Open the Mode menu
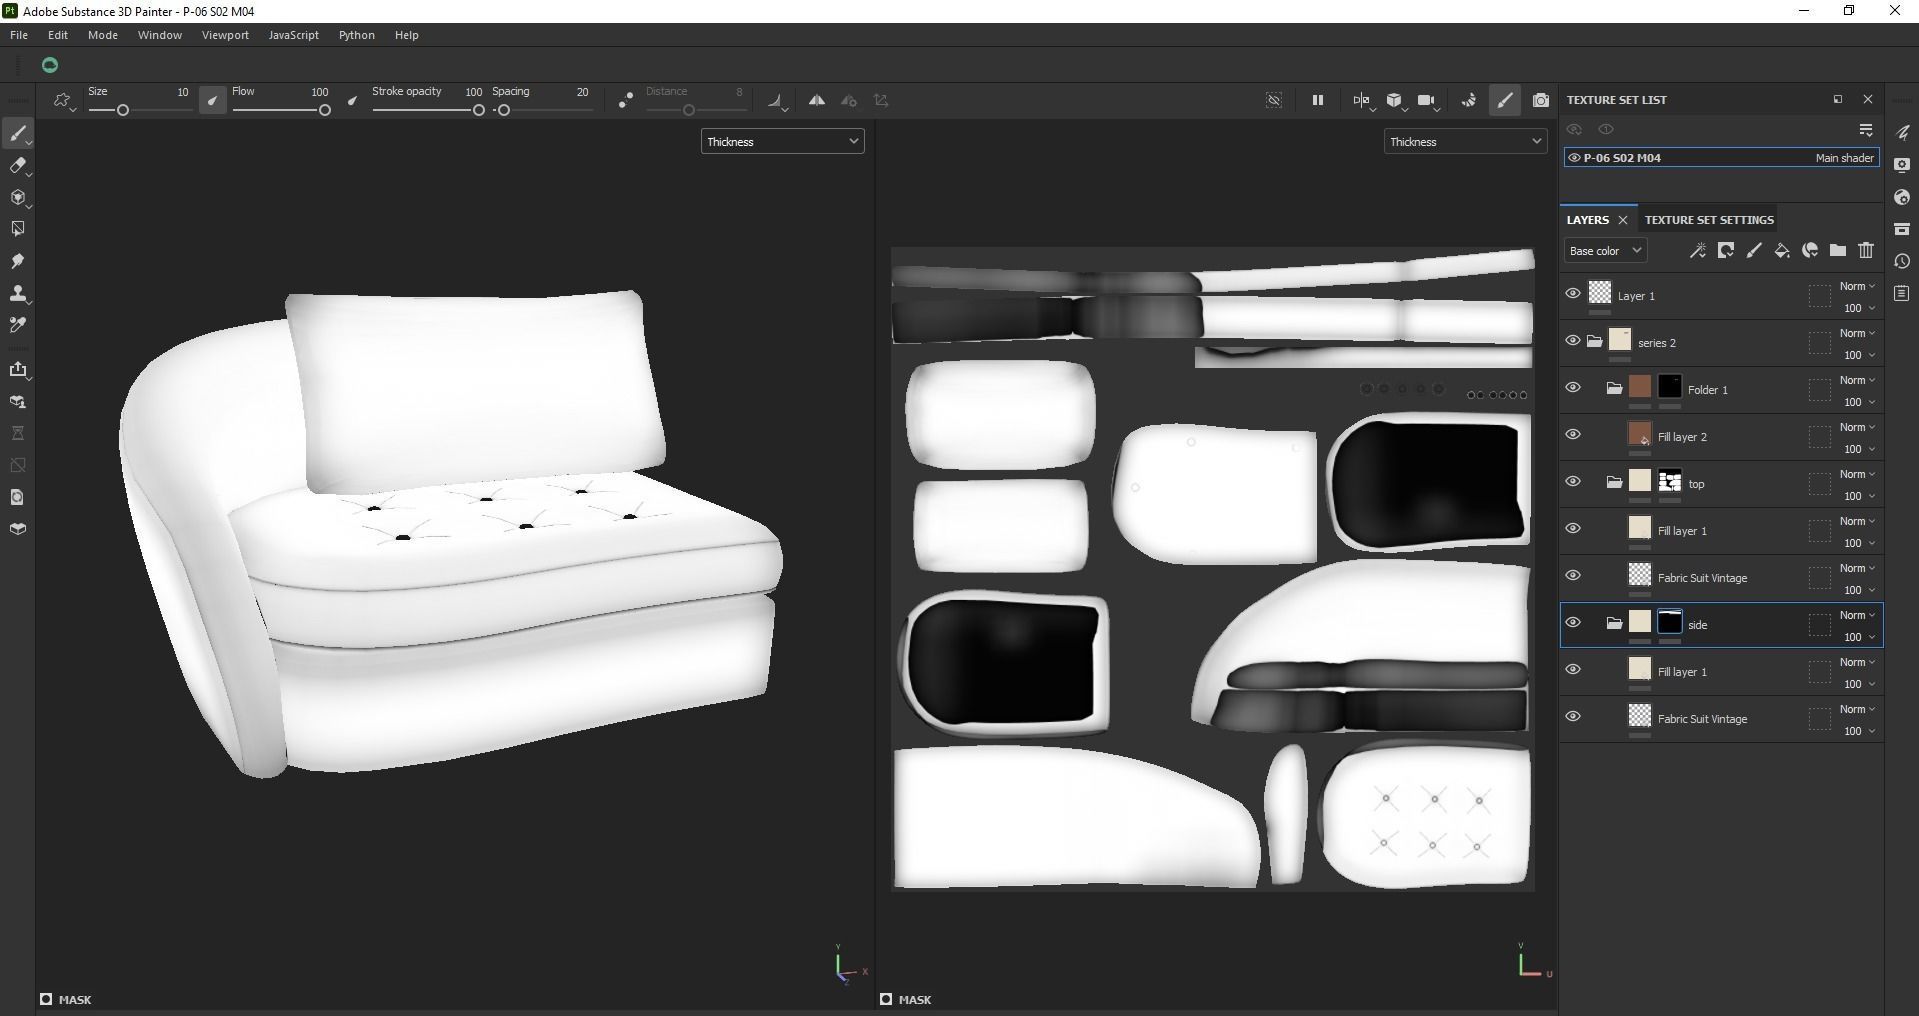1919x1016 pixels. (103, 35)
